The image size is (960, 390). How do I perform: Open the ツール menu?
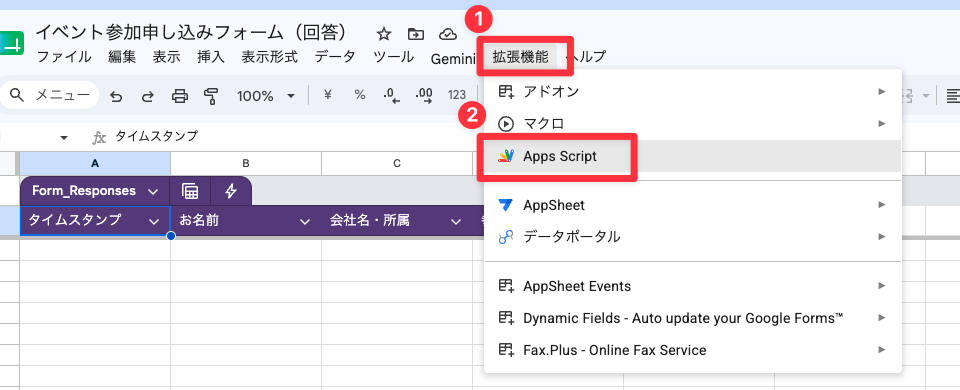[x=394, y=58]
